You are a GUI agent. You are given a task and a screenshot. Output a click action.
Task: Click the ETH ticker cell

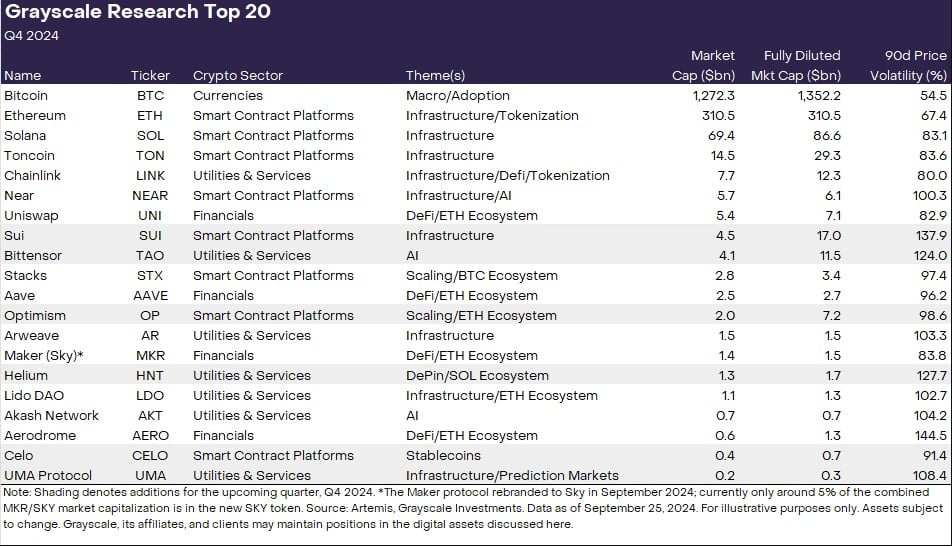coord(150,115)
